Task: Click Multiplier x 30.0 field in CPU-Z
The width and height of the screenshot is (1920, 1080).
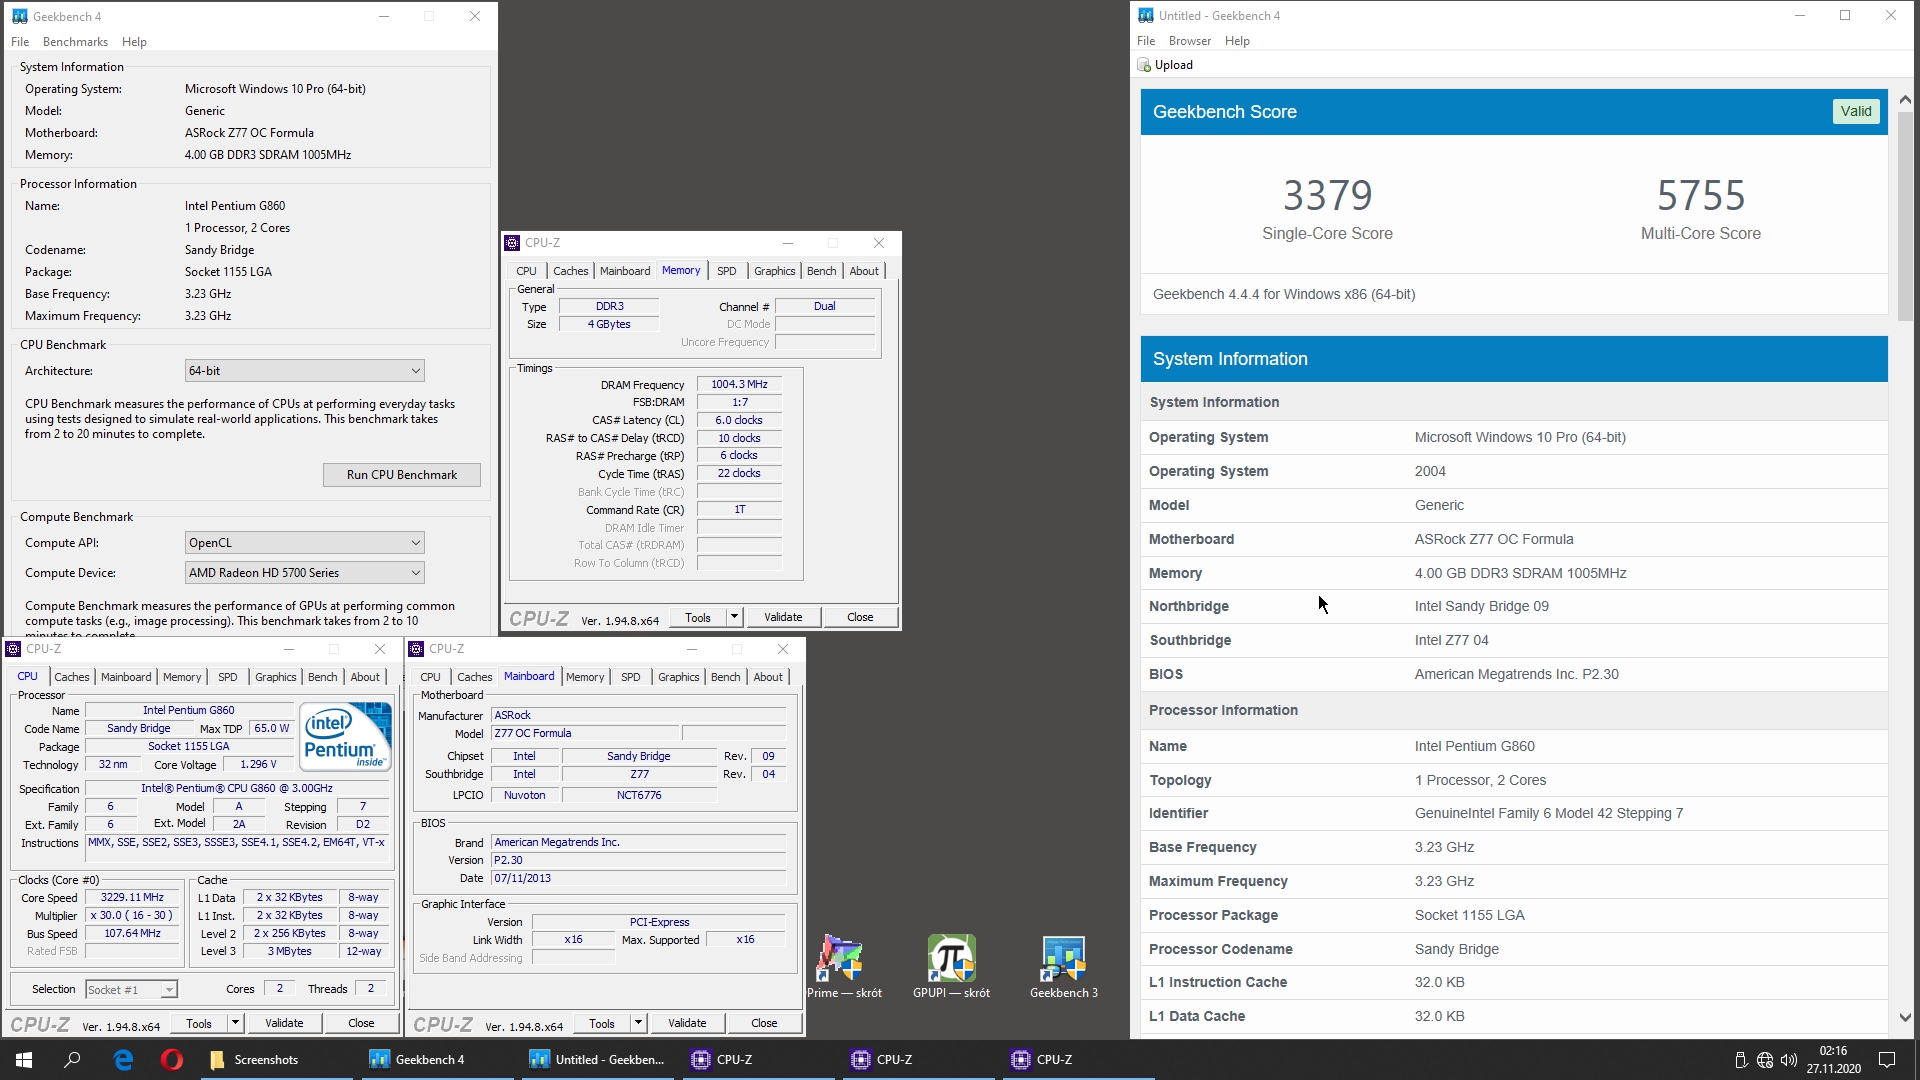Action: [x=132, y=916]
